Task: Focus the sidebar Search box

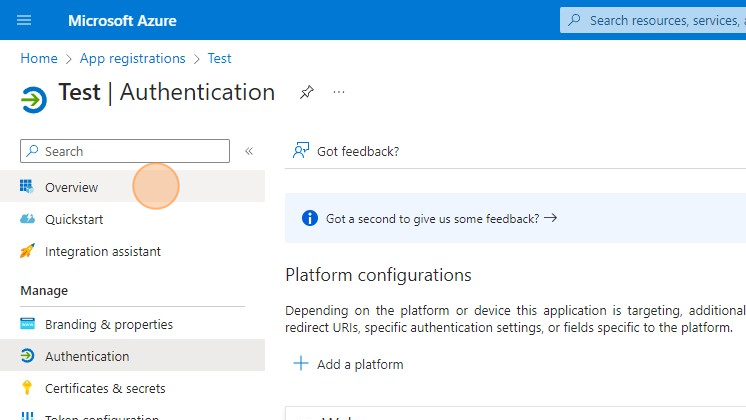Action: 125,151
